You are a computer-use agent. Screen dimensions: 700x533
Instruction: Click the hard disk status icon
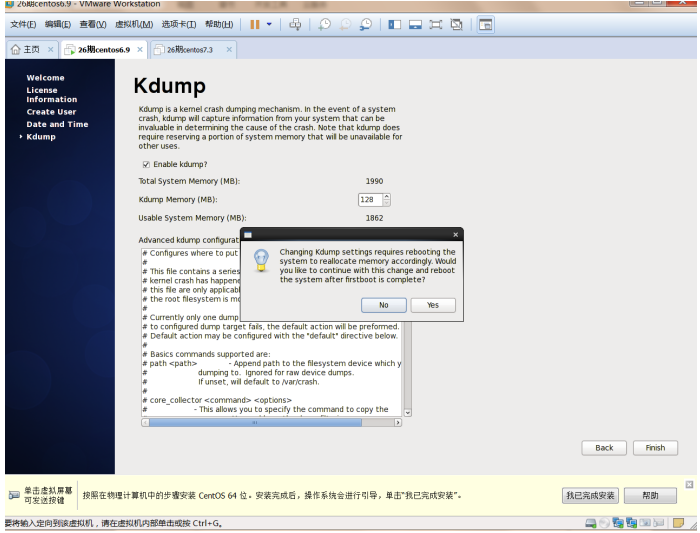pyautogui.click(x=591, y=523)
